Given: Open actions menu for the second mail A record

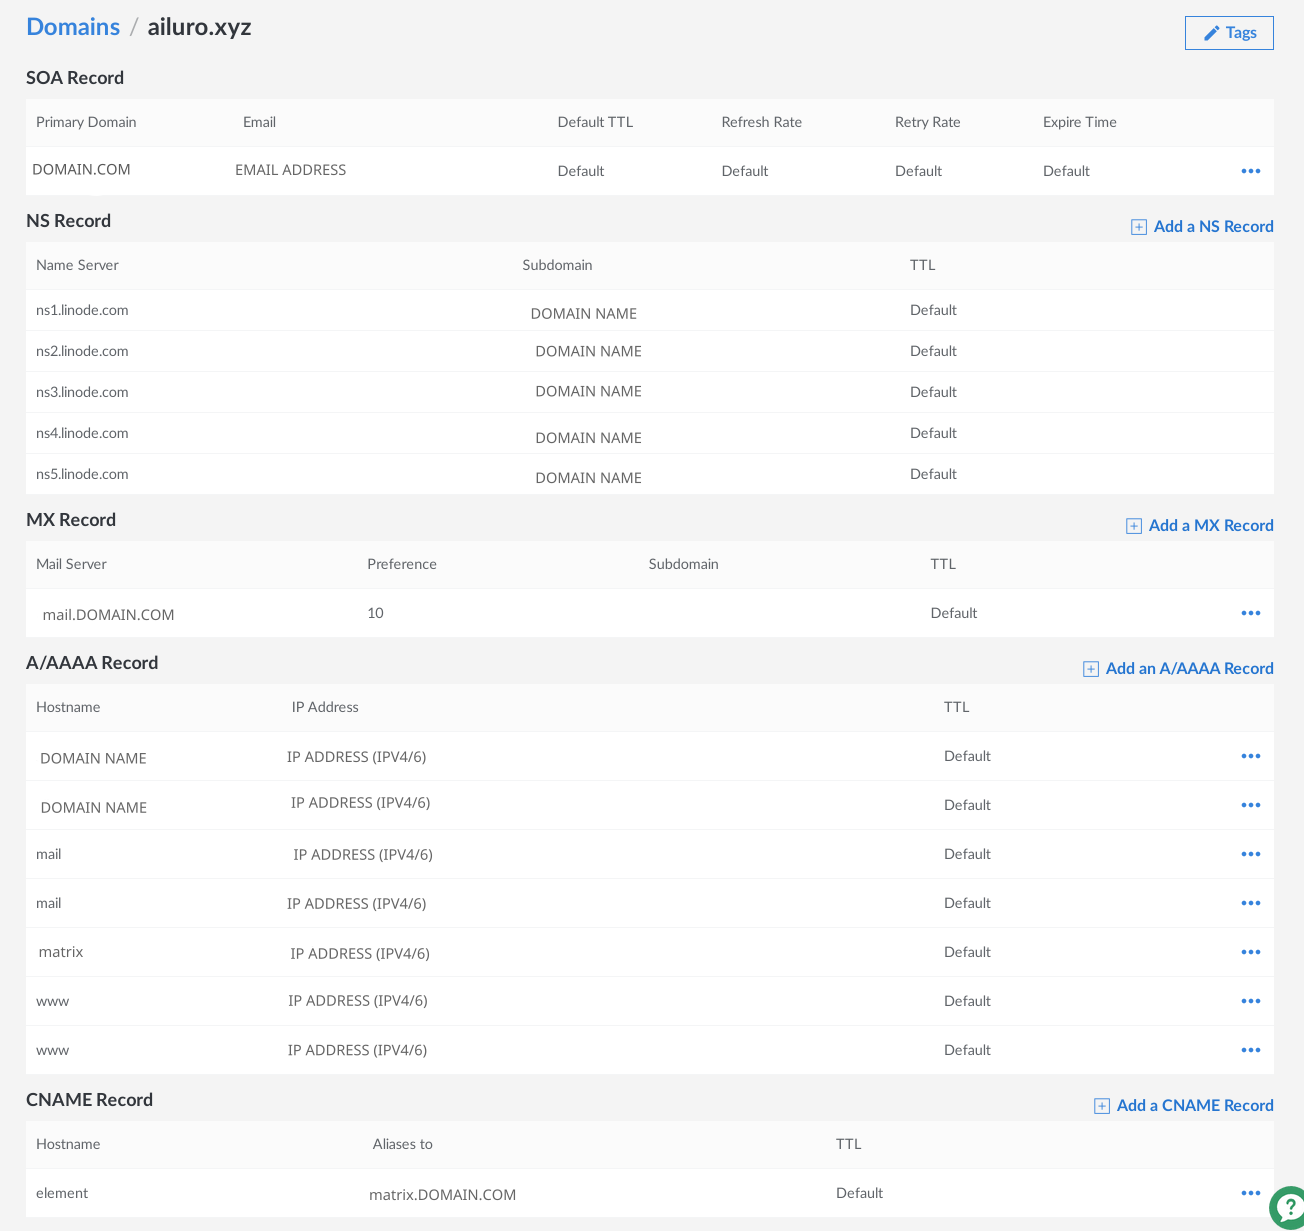Looking at the screenshot, I should [x=1250, y=903].
